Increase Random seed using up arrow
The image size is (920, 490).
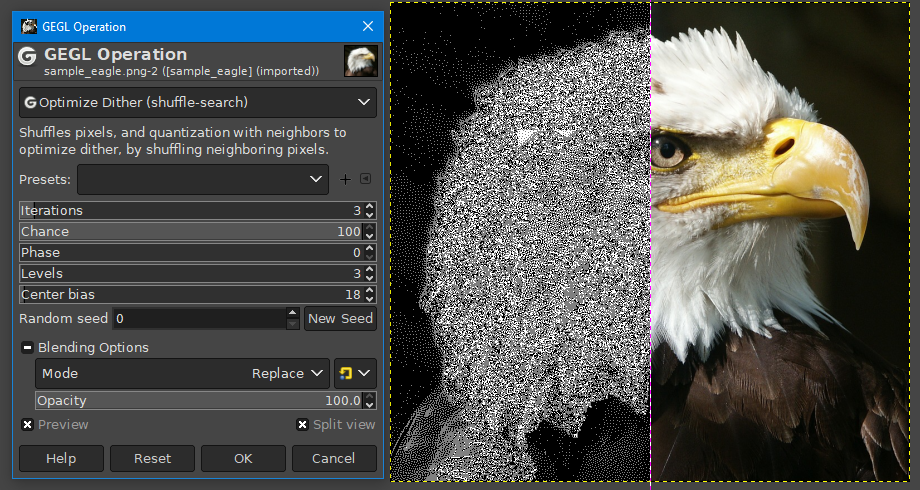[x=293, y=313]
